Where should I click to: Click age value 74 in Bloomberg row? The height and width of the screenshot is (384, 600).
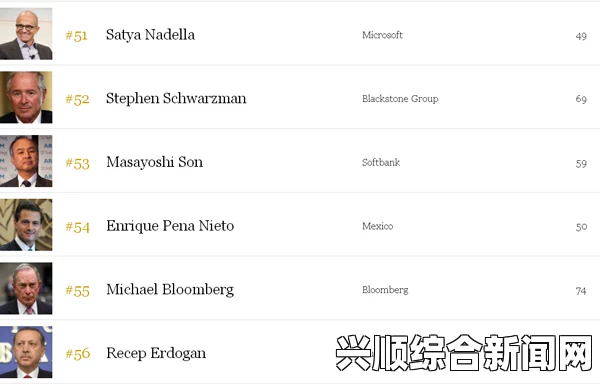(x=581, y=291)
